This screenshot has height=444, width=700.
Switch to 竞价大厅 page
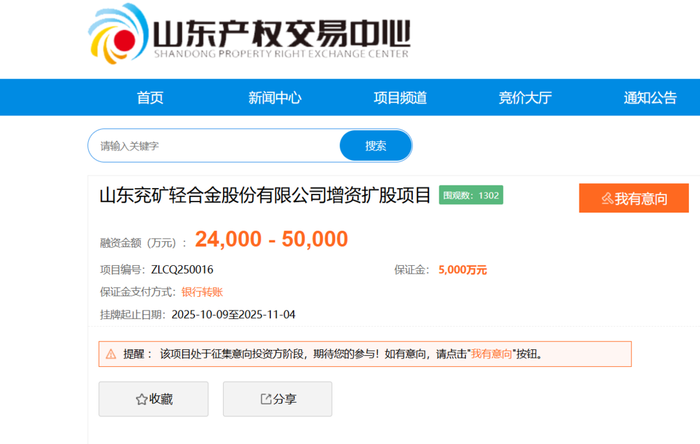(x=525, y=97)
